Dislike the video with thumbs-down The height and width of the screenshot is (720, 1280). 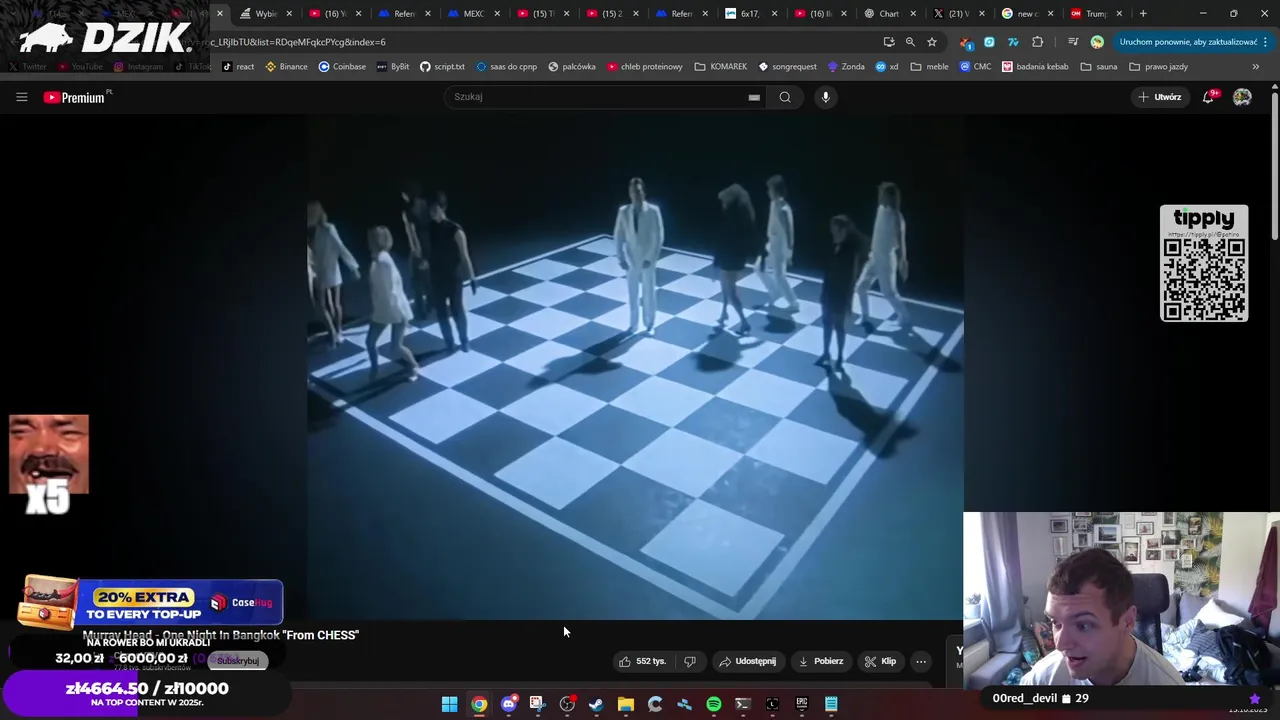tap(689, 661)
